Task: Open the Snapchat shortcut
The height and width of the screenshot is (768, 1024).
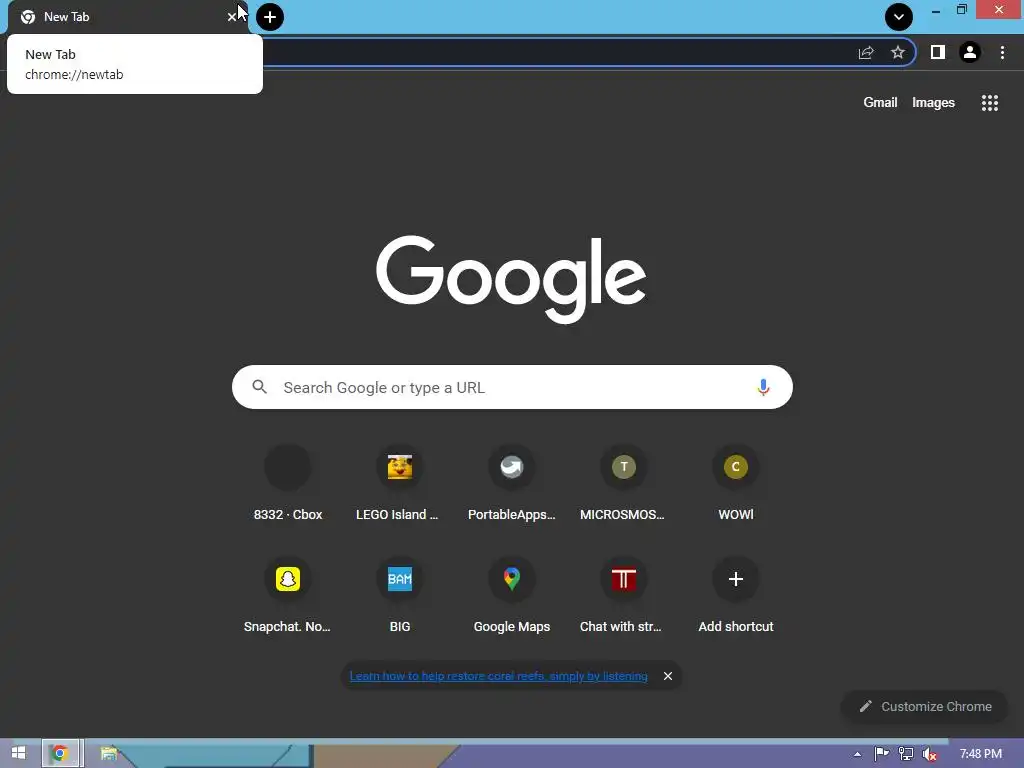Action: coord(287,596)
